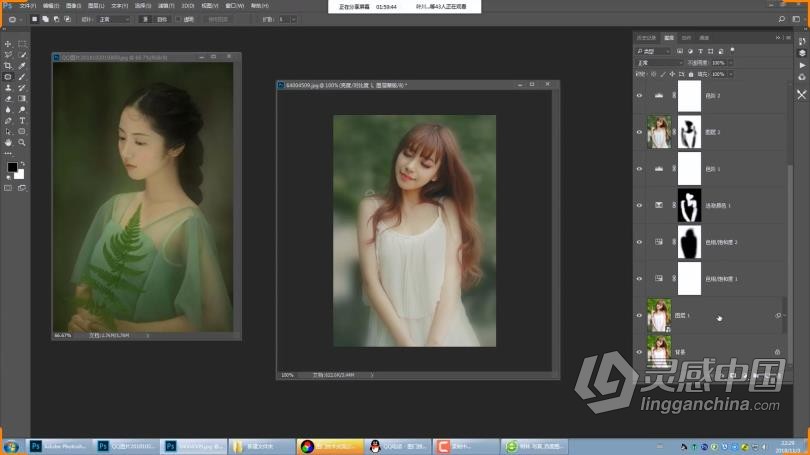The height and width of the screenshot is (455, 810).
Task: Select the Zoom magnifier tool
Action: click(x=22, y=143)
